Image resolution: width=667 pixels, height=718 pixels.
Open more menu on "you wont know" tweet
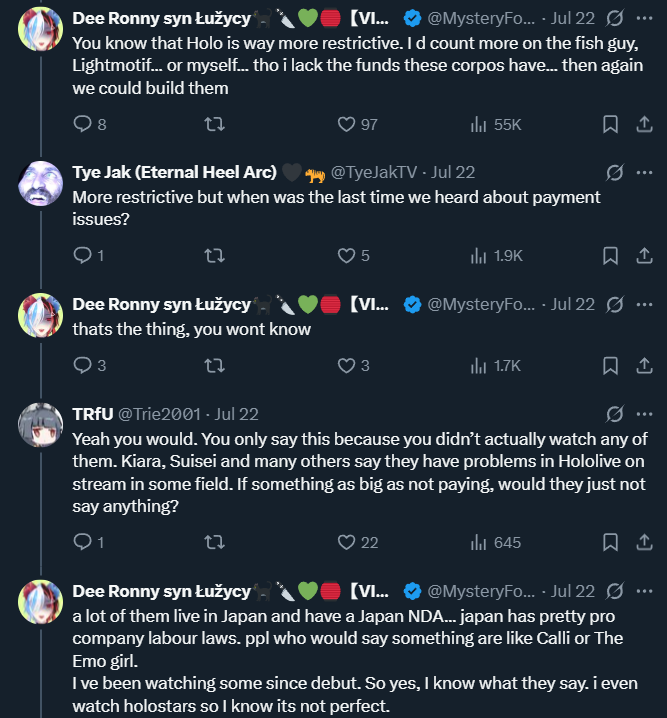point(644,303)
